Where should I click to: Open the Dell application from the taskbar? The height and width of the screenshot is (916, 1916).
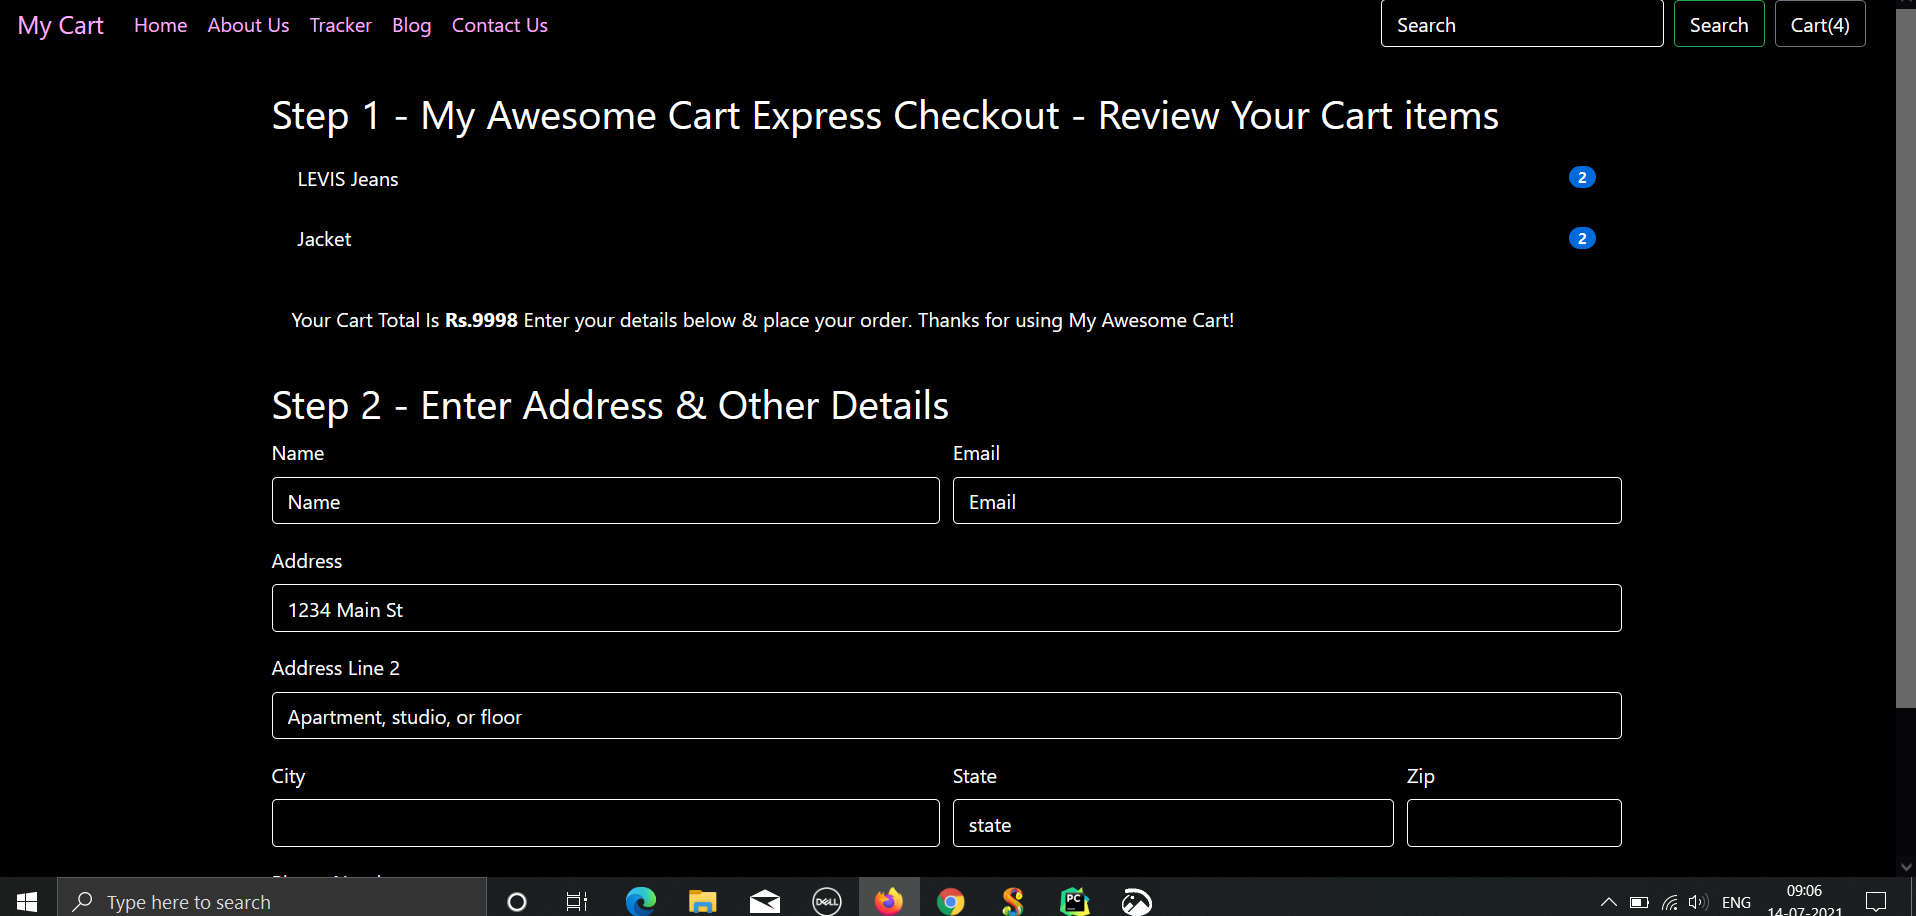coord(827,899)
